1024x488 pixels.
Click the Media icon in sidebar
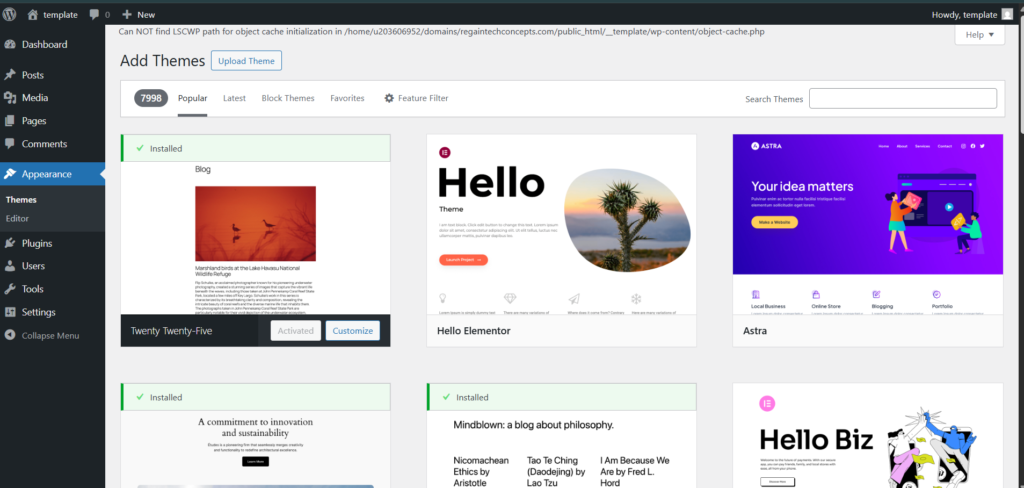pyautogui.click(x=10, y=98)
